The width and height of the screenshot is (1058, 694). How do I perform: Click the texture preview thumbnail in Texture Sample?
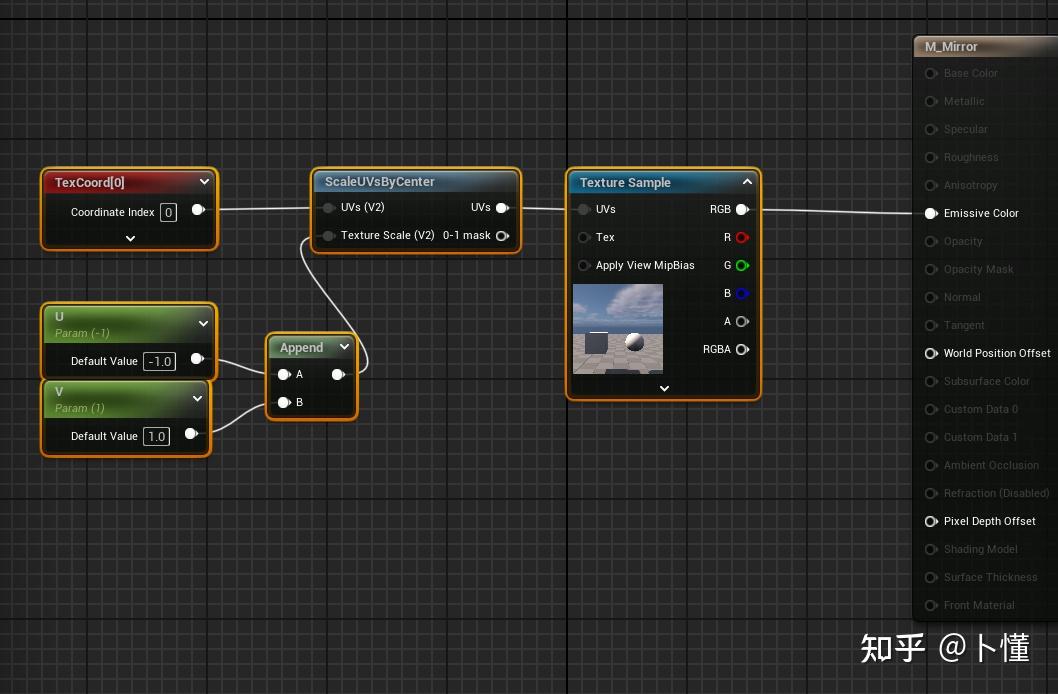pos(617,328)
